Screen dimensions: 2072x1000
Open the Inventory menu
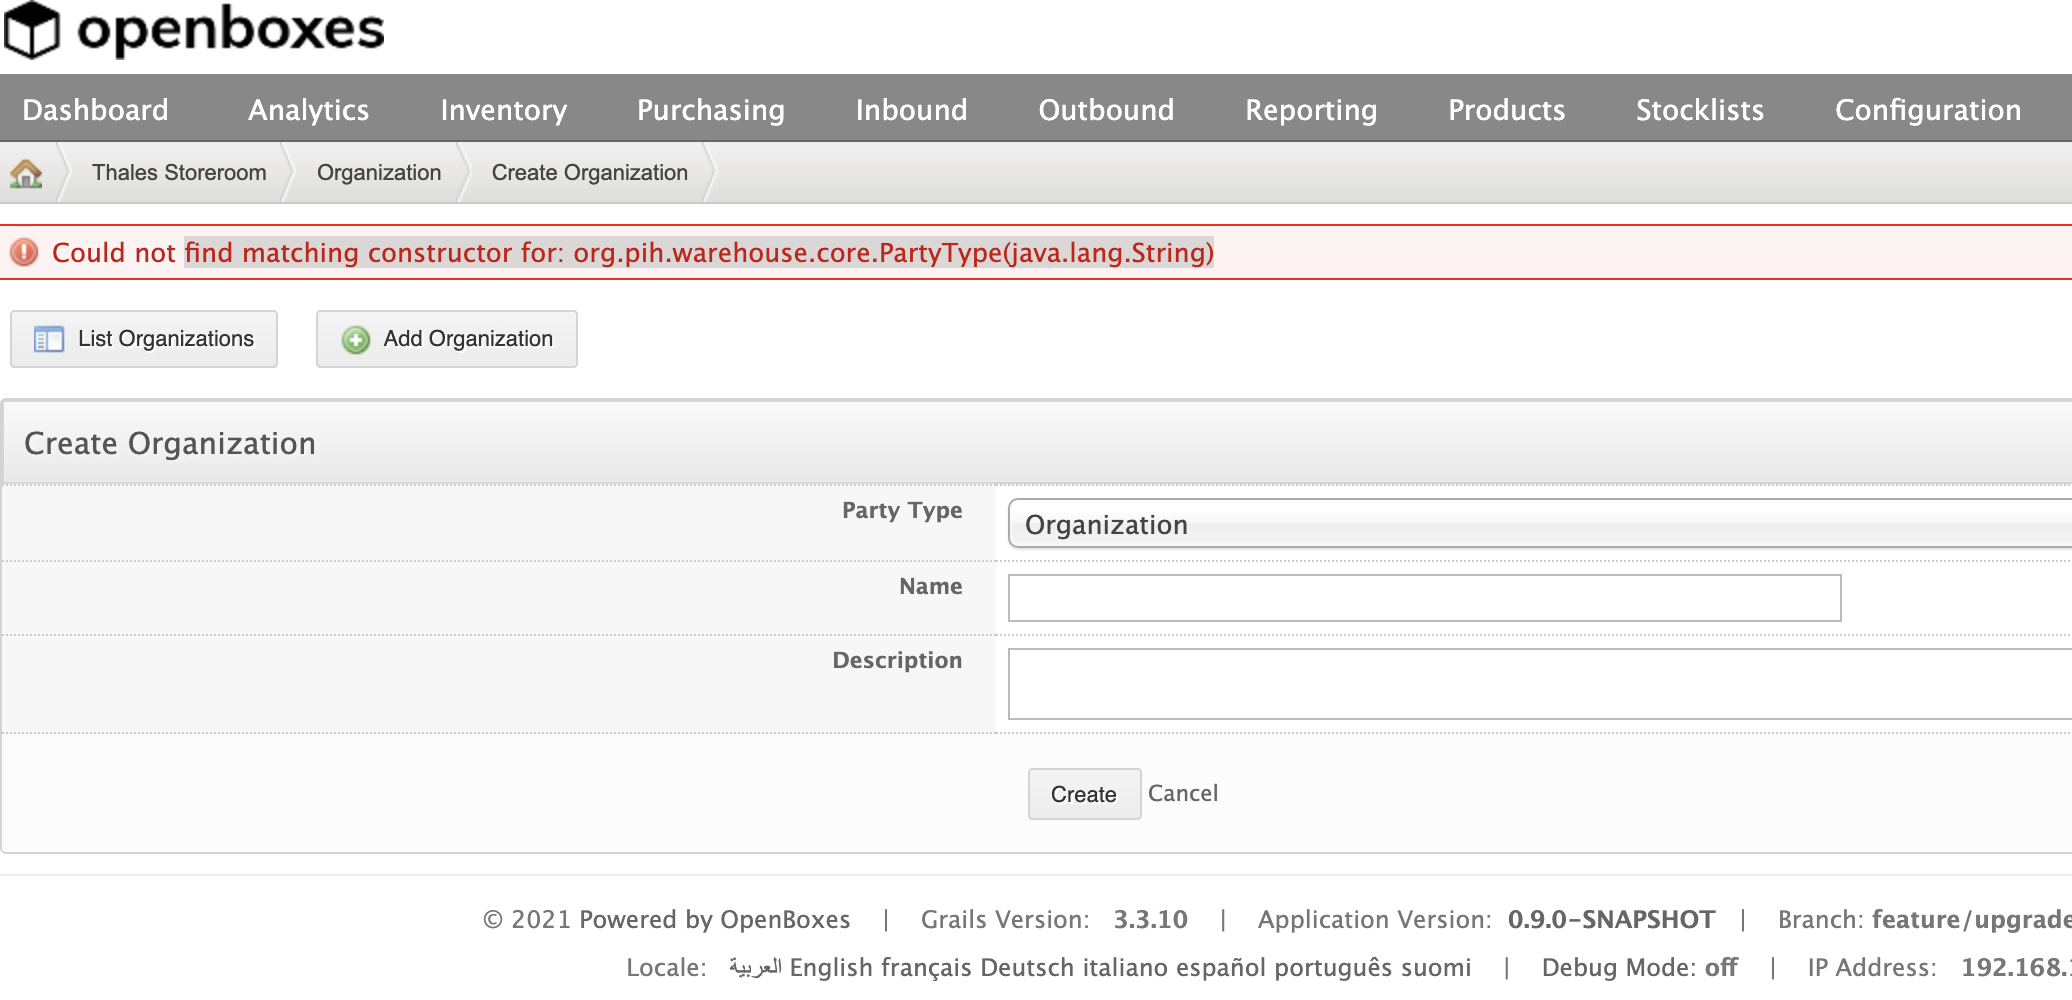[x=503, y=110]
